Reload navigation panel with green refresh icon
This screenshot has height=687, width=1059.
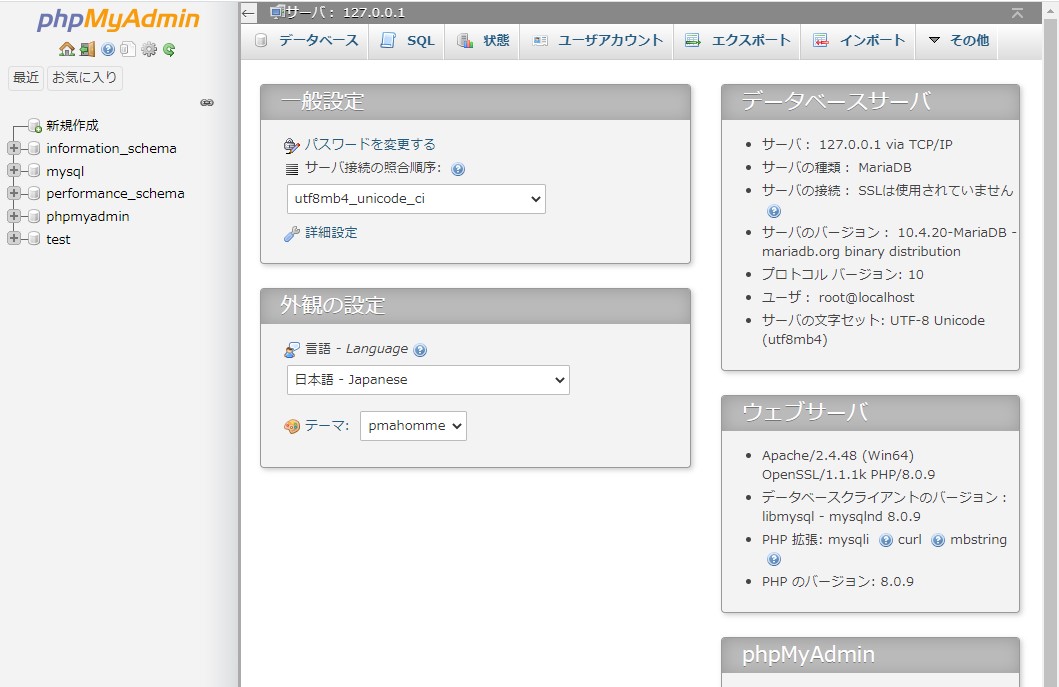(169, 49)
